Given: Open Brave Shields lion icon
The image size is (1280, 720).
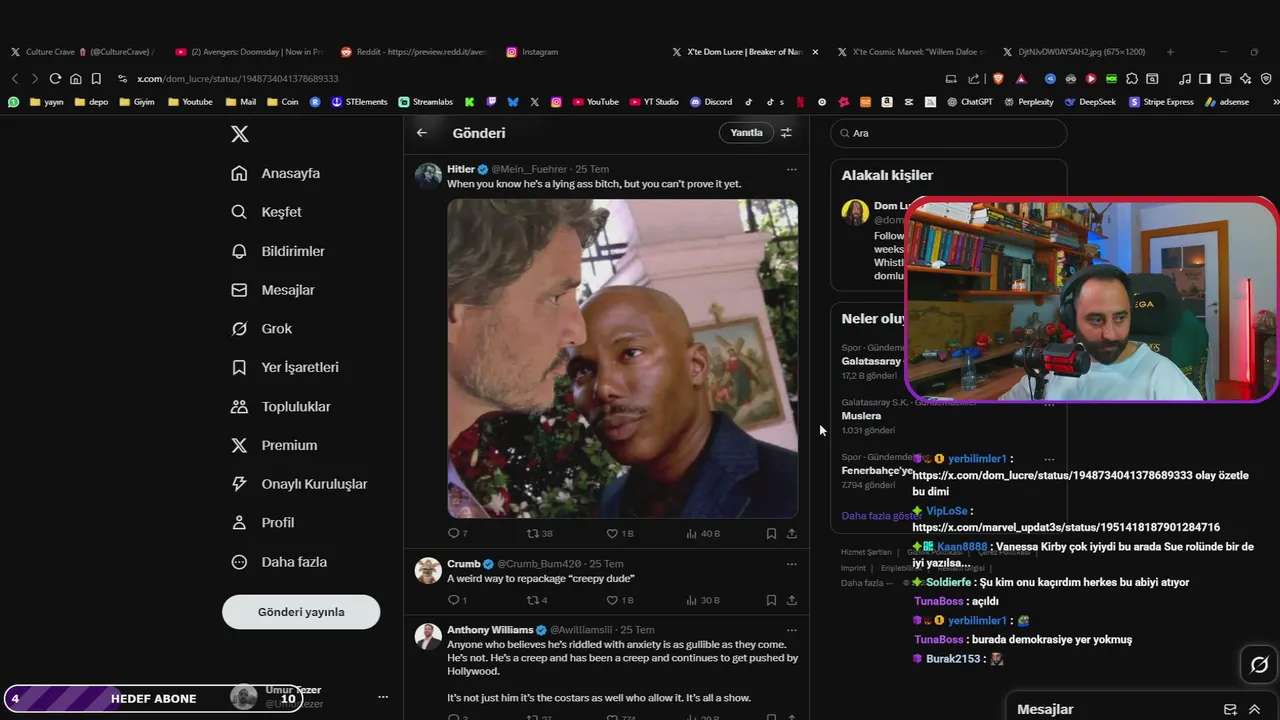Looking at the screenshot, I should coord(997,79).
